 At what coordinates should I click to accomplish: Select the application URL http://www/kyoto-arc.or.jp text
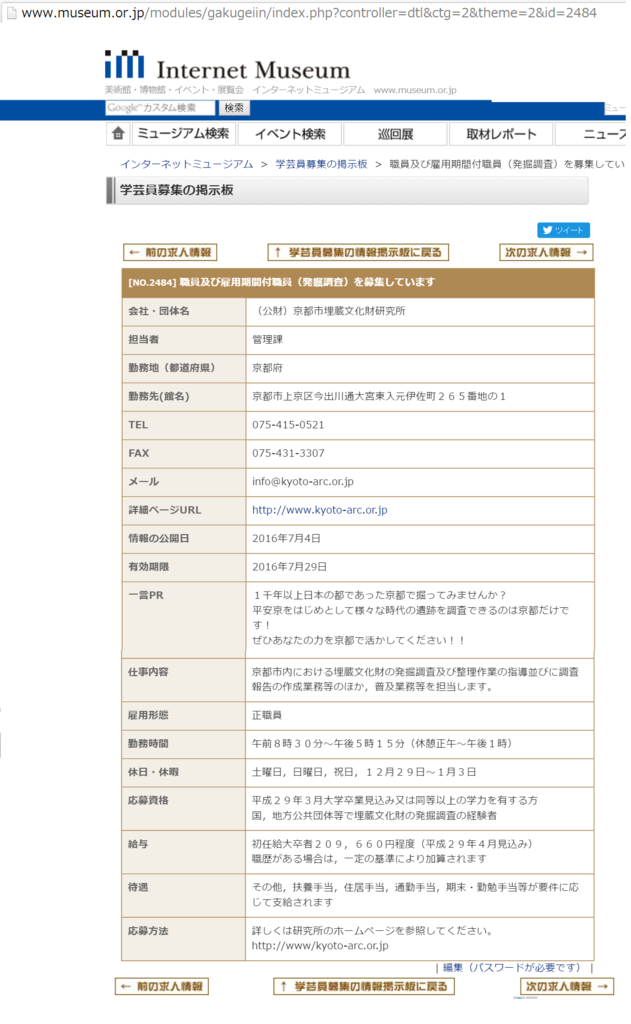320,946
